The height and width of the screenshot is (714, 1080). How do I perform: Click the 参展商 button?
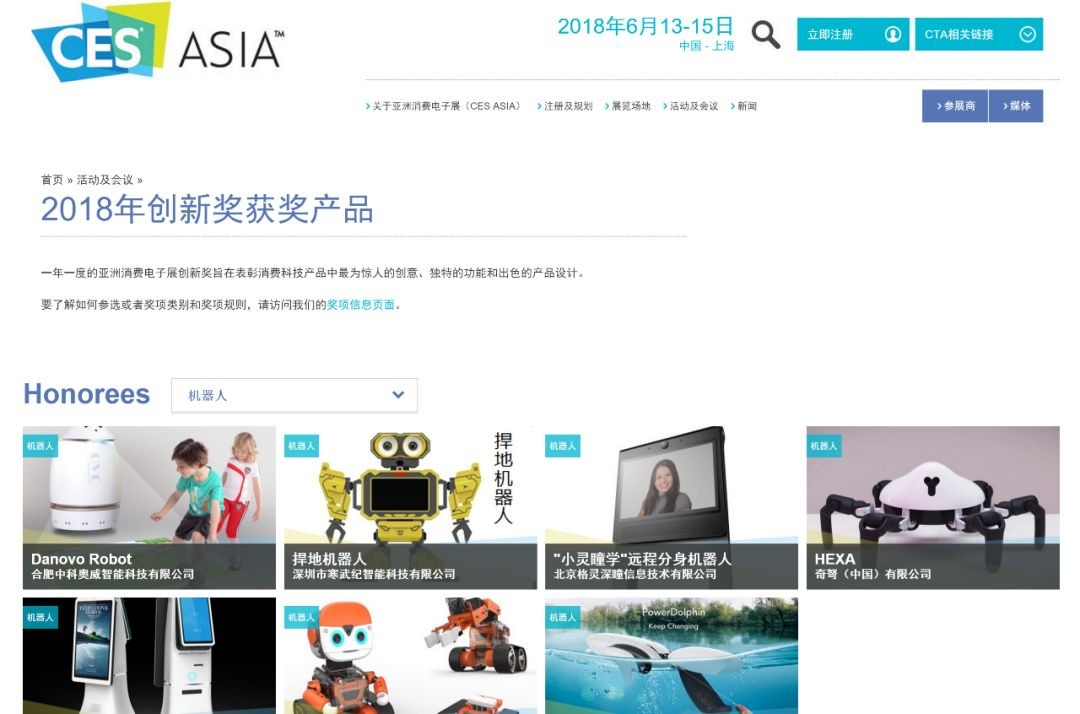(x=955, y=106)
